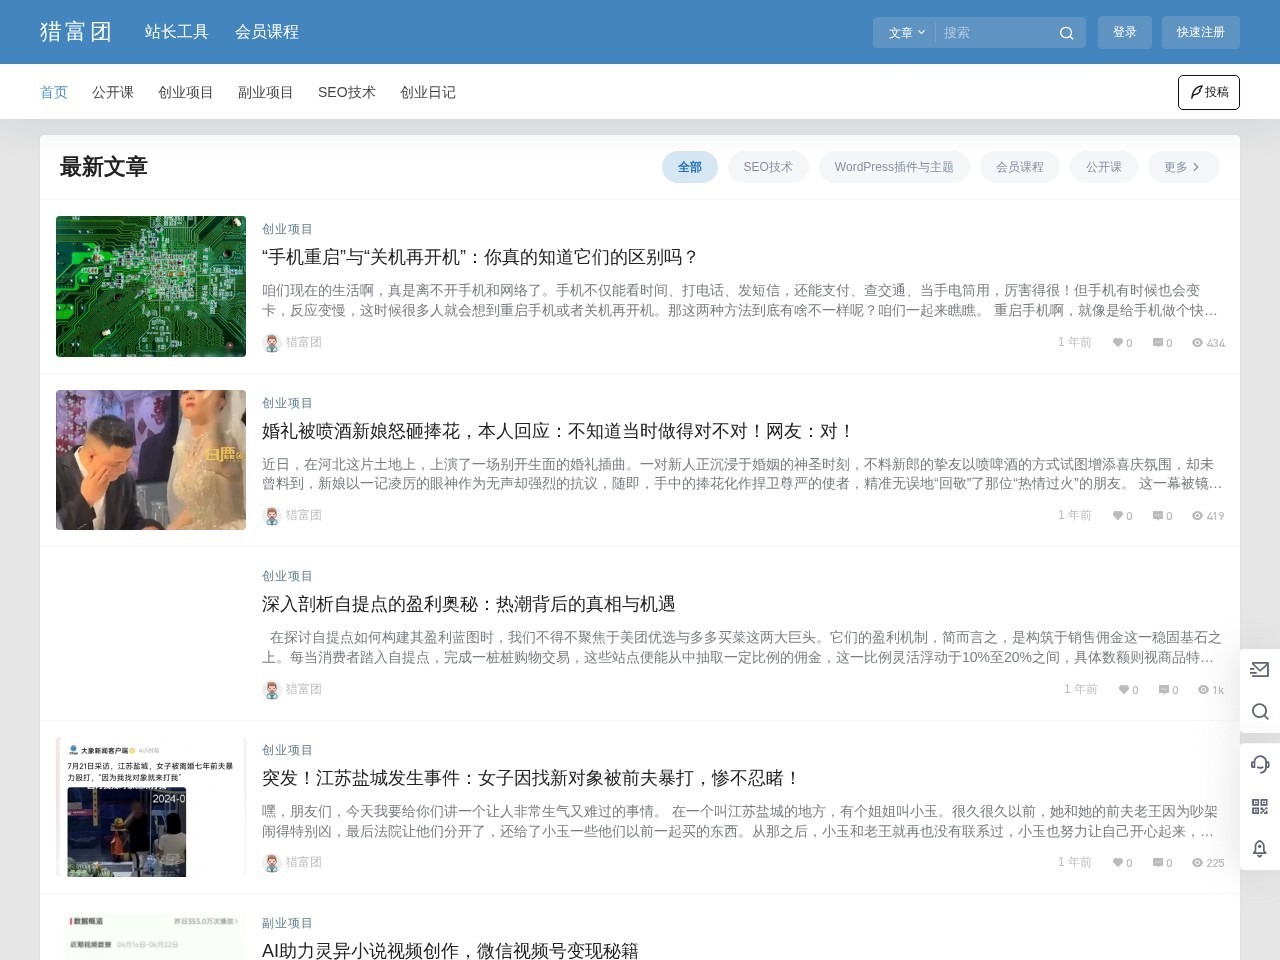This screenshot has height=960, width=1280.
Task: Open 站长工具 in the top header
Action: [x=177, y=32]
